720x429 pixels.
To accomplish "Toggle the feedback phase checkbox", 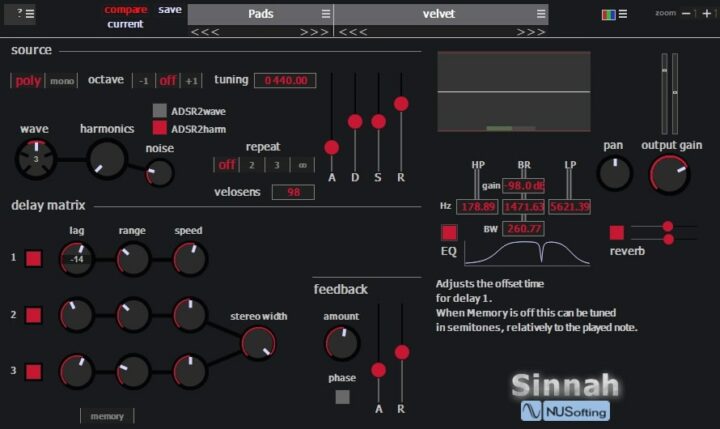I will pyautogui.click(x=342, y=396).
